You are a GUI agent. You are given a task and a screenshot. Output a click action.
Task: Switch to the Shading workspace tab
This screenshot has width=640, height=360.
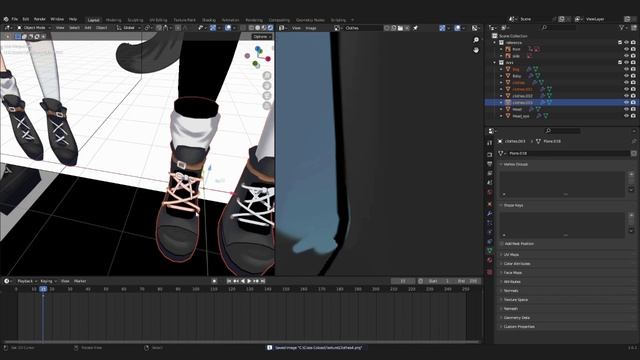pyautogui.click(x=209, y=20)
